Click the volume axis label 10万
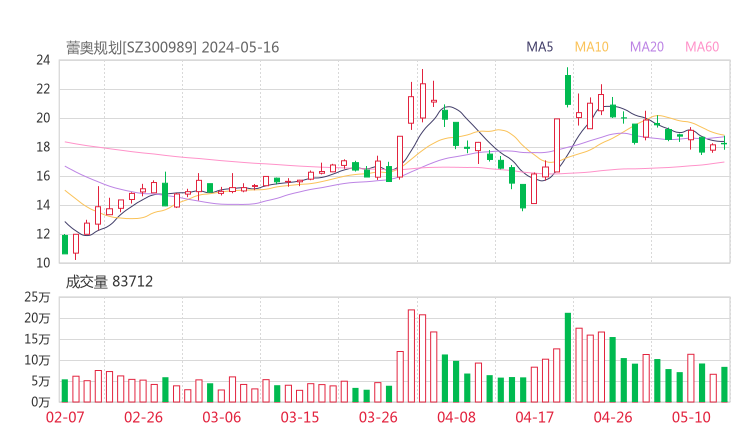740x440 pixels. pos(37,360)
